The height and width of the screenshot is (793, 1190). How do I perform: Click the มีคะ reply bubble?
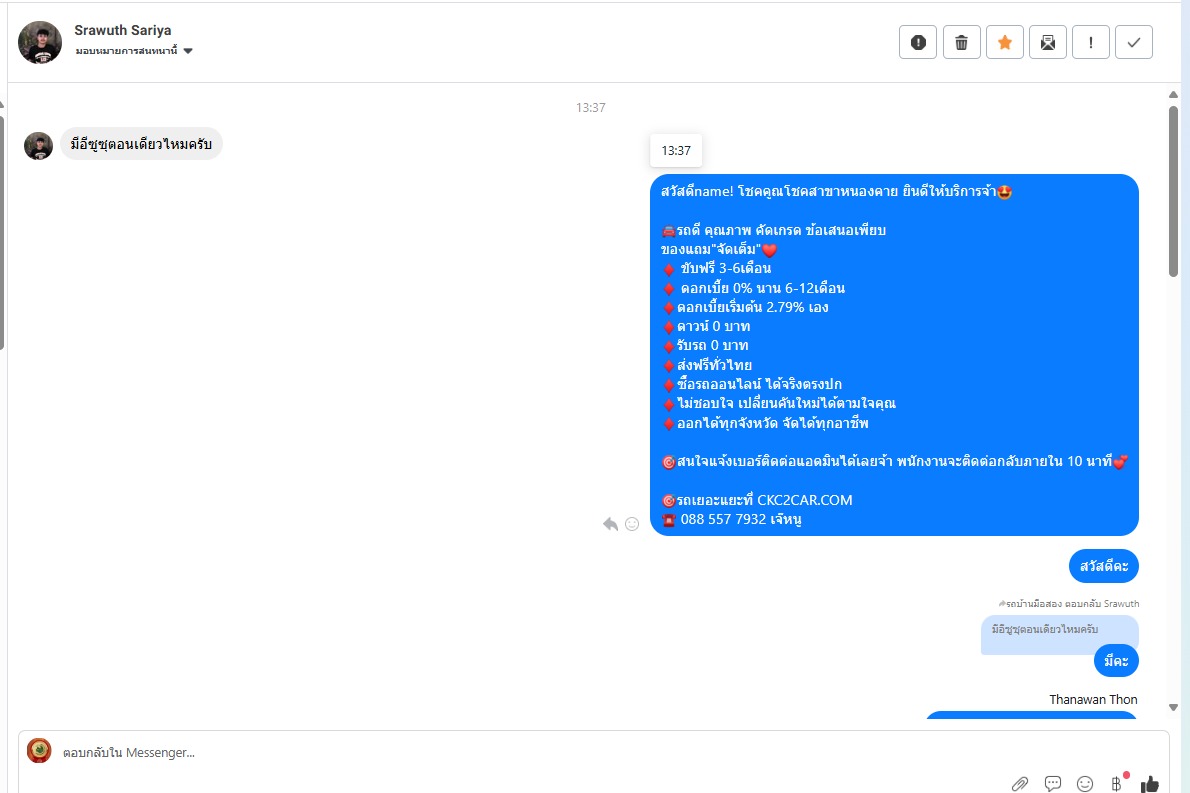coord(1116,661)
